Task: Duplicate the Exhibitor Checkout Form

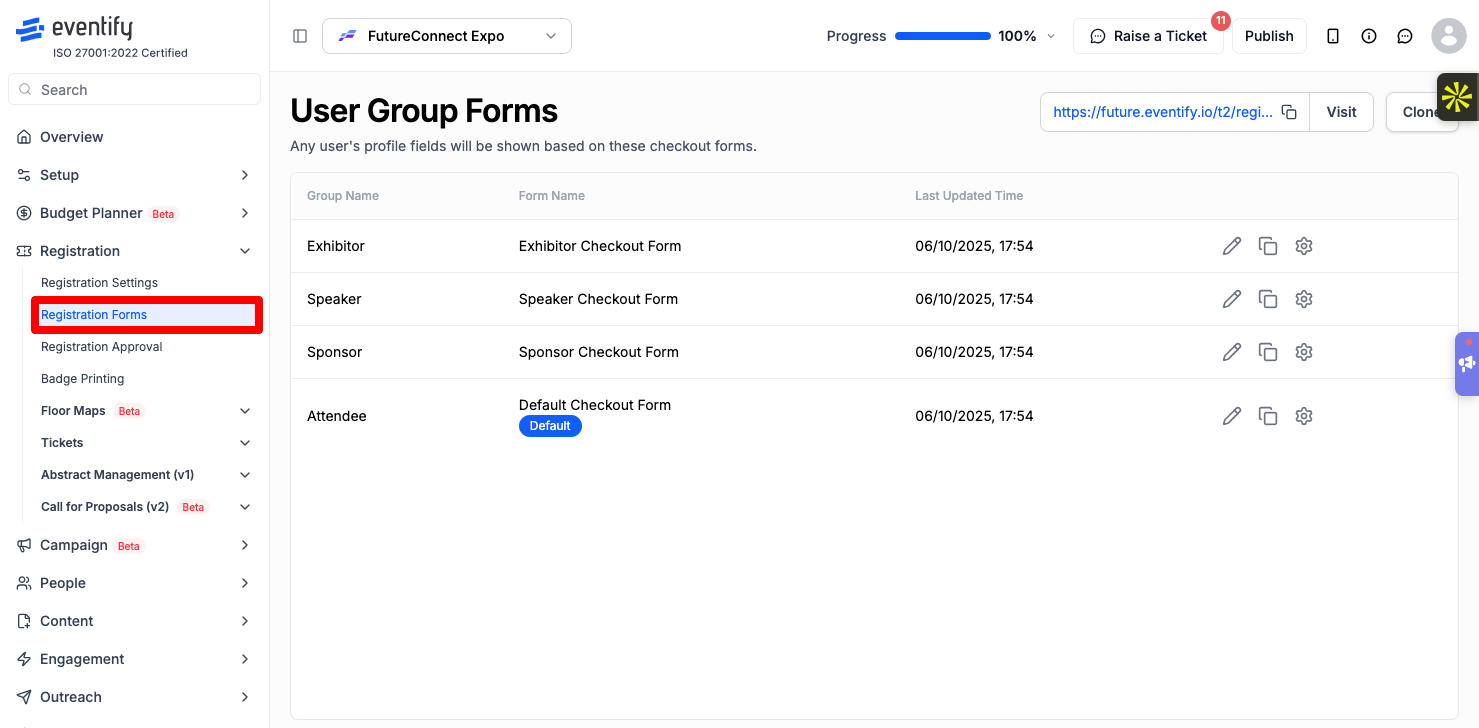Action: tap(1268, 246)
